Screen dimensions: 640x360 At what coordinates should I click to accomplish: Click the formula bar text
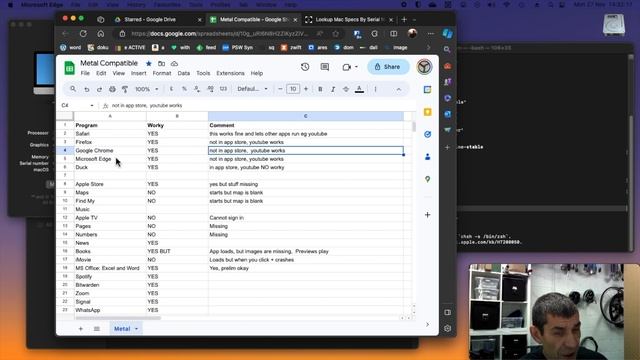147,106
